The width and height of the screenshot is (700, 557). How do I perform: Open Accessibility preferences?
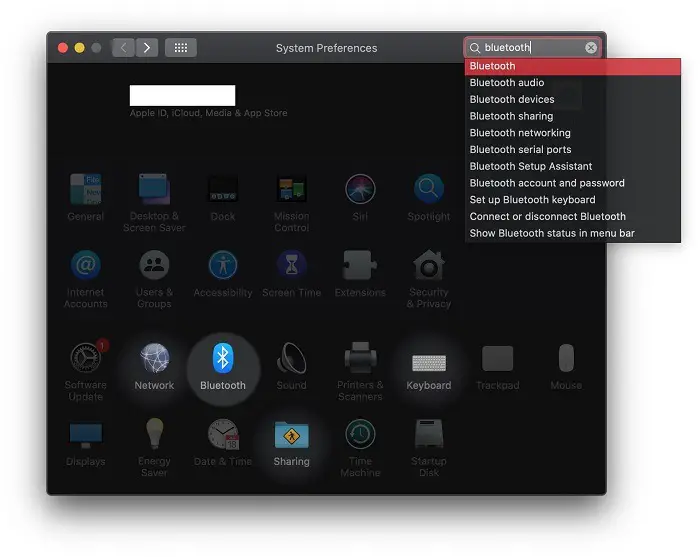pos(223,265)
